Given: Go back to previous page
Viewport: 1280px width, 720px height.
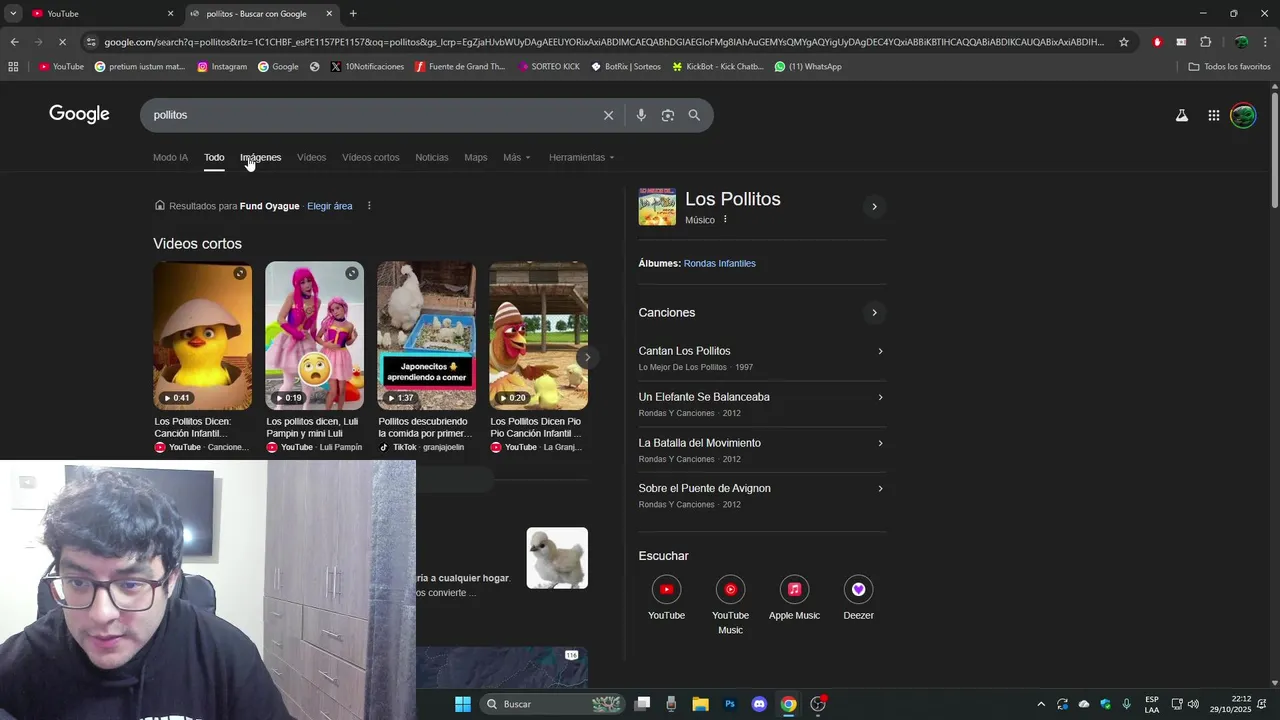Looking at the screenshot, I should click(x=14, y=42).
